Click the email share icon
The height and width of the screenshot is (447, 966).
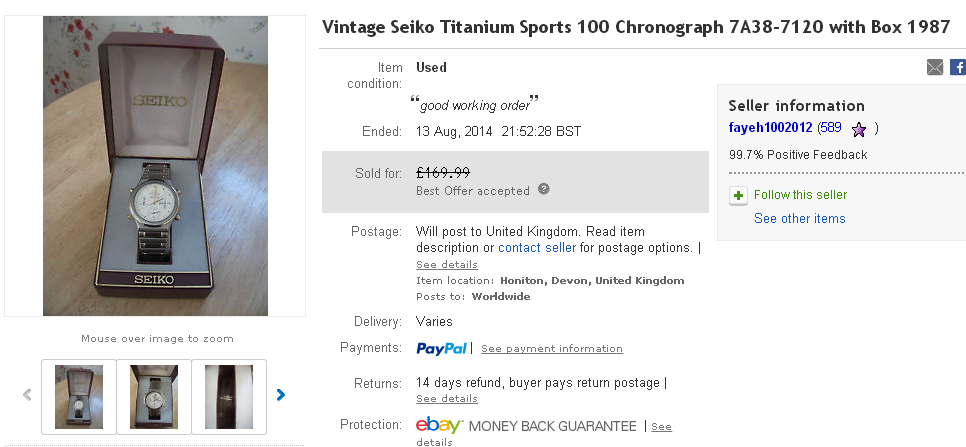tap(935, 67)
